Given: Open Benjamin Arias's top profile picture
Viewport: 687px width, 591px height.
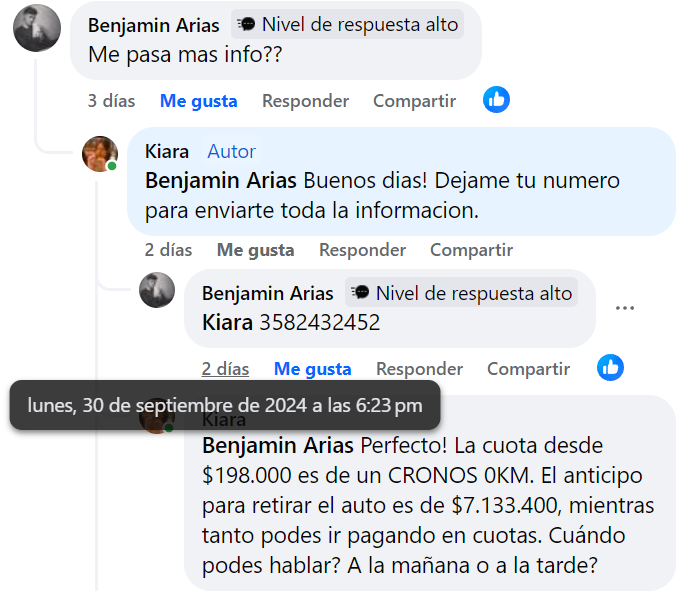Looking at the screenshot, I should pyautogui.click(x=37, y=27).
